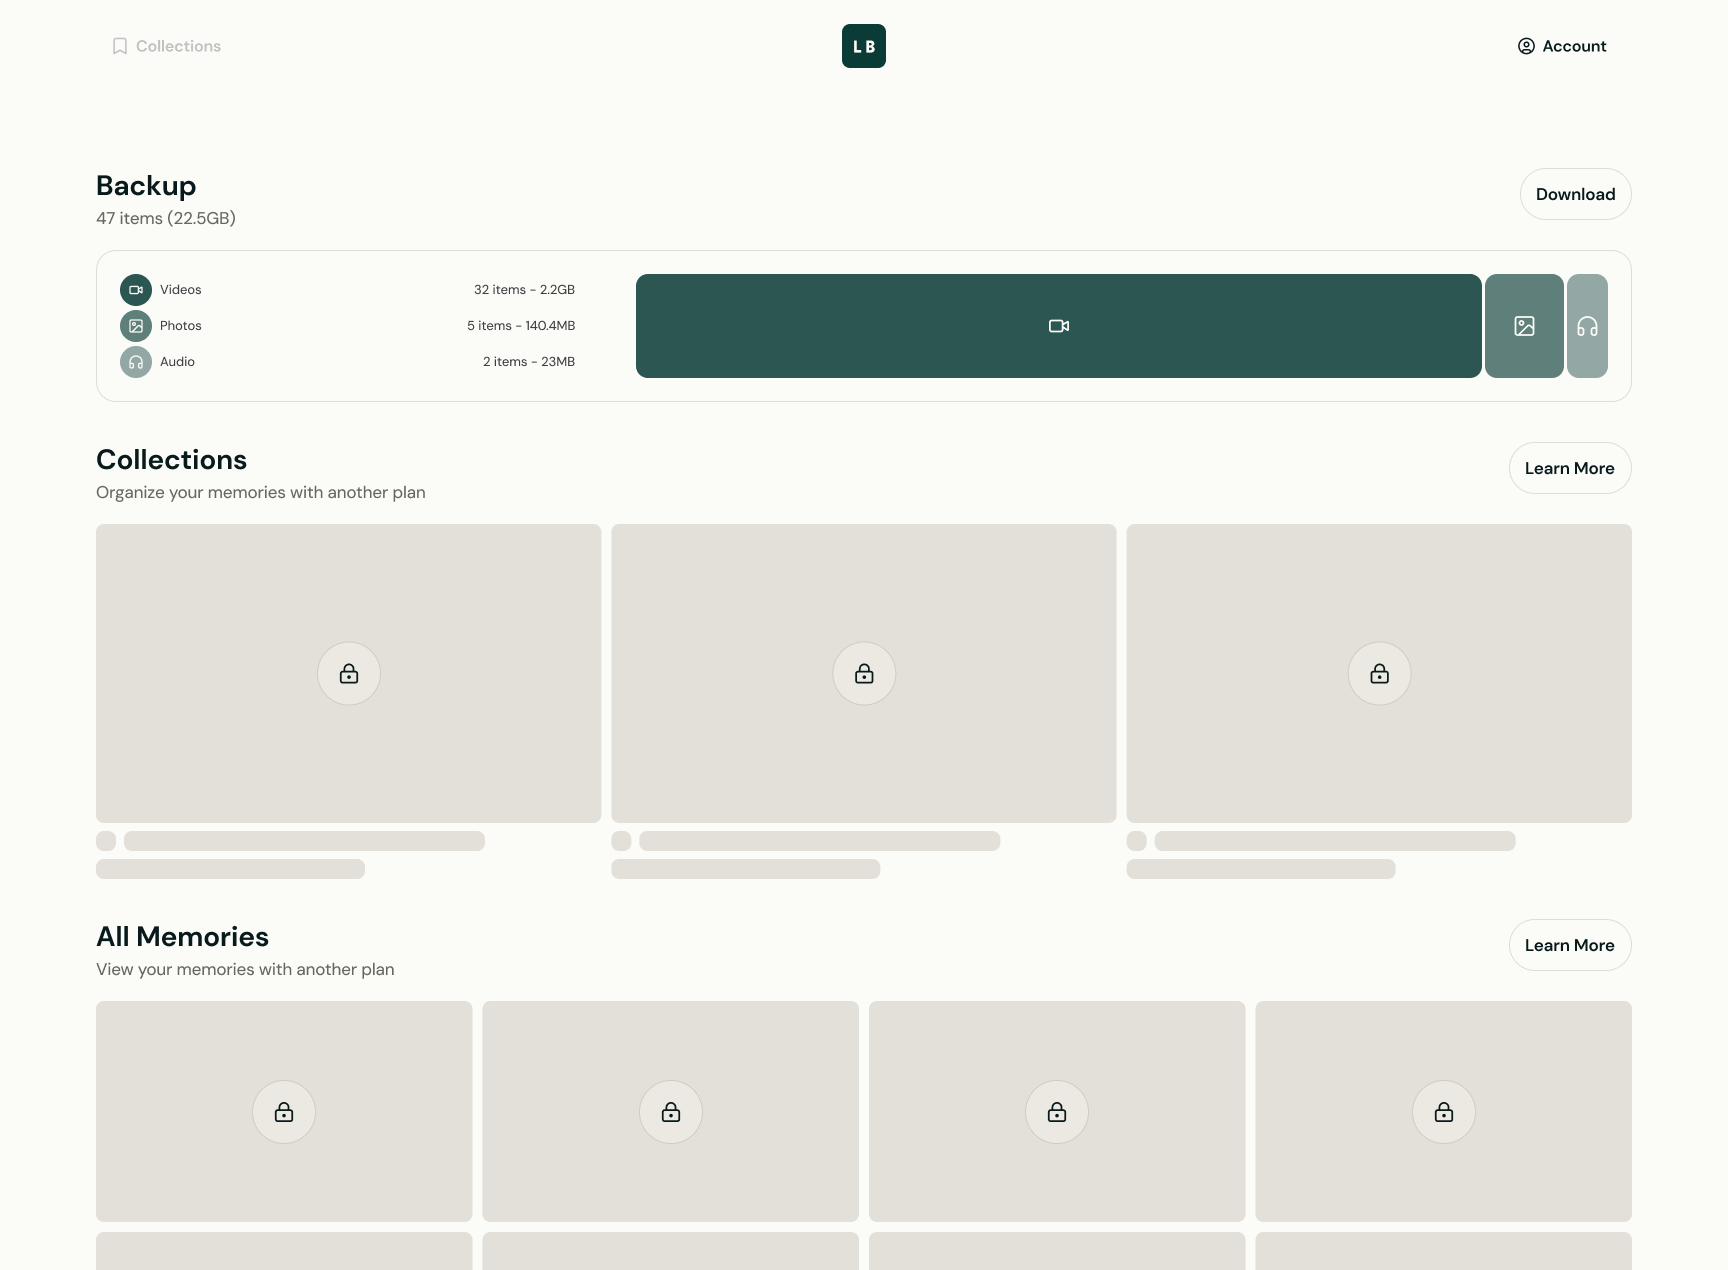Click the bookmark icon beside Collections

click(120, 46)
